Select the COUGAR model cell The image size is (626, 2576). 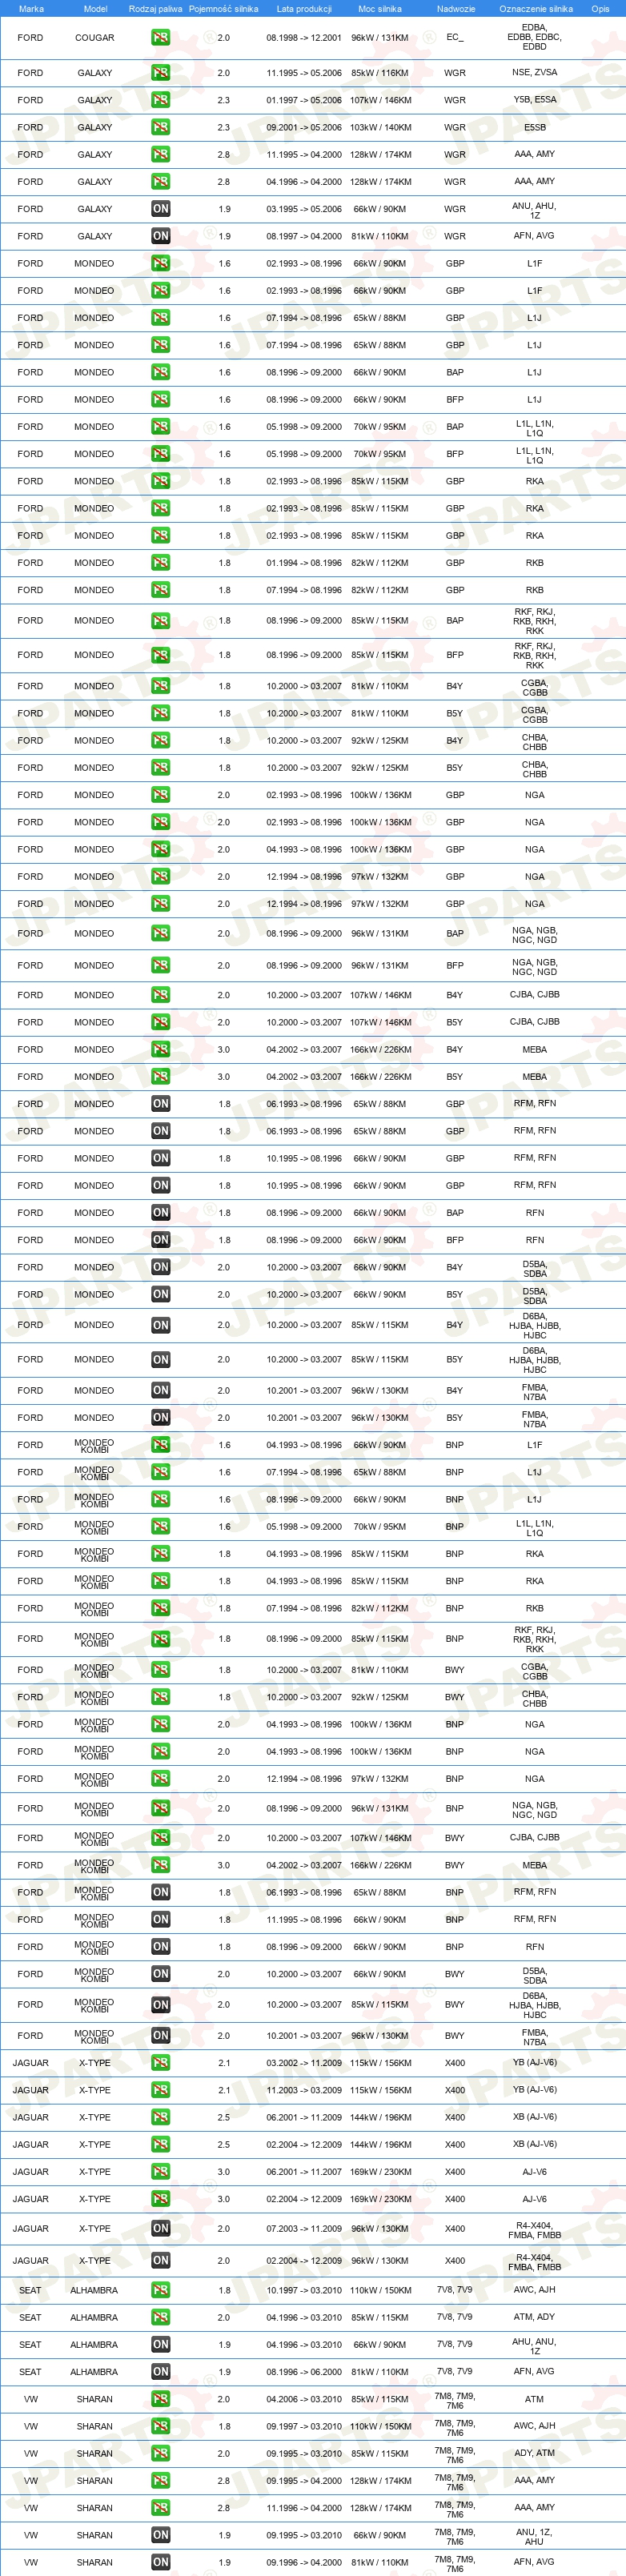coord(95,38)
